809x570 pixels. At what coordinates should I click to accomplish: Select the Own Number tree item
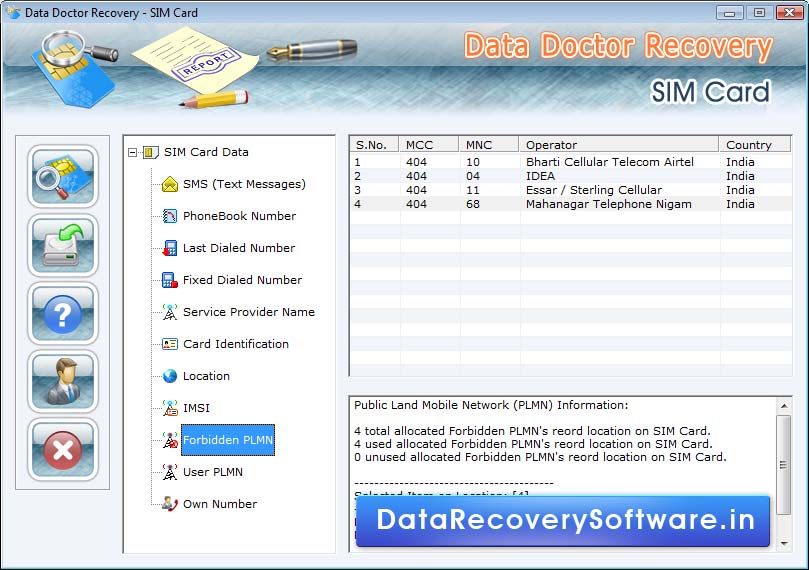(x=220, y=504)
